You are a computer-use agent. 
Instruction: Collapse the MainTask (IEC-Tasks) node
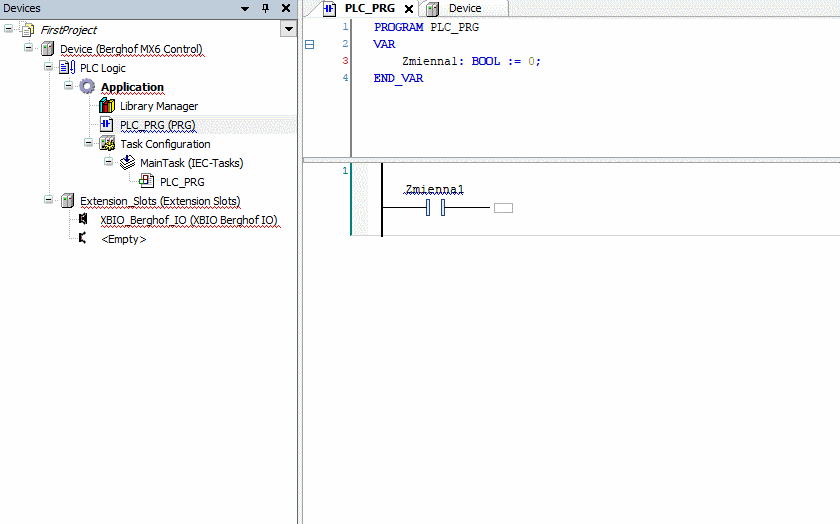pyautogui.click(x=108, y=161)
